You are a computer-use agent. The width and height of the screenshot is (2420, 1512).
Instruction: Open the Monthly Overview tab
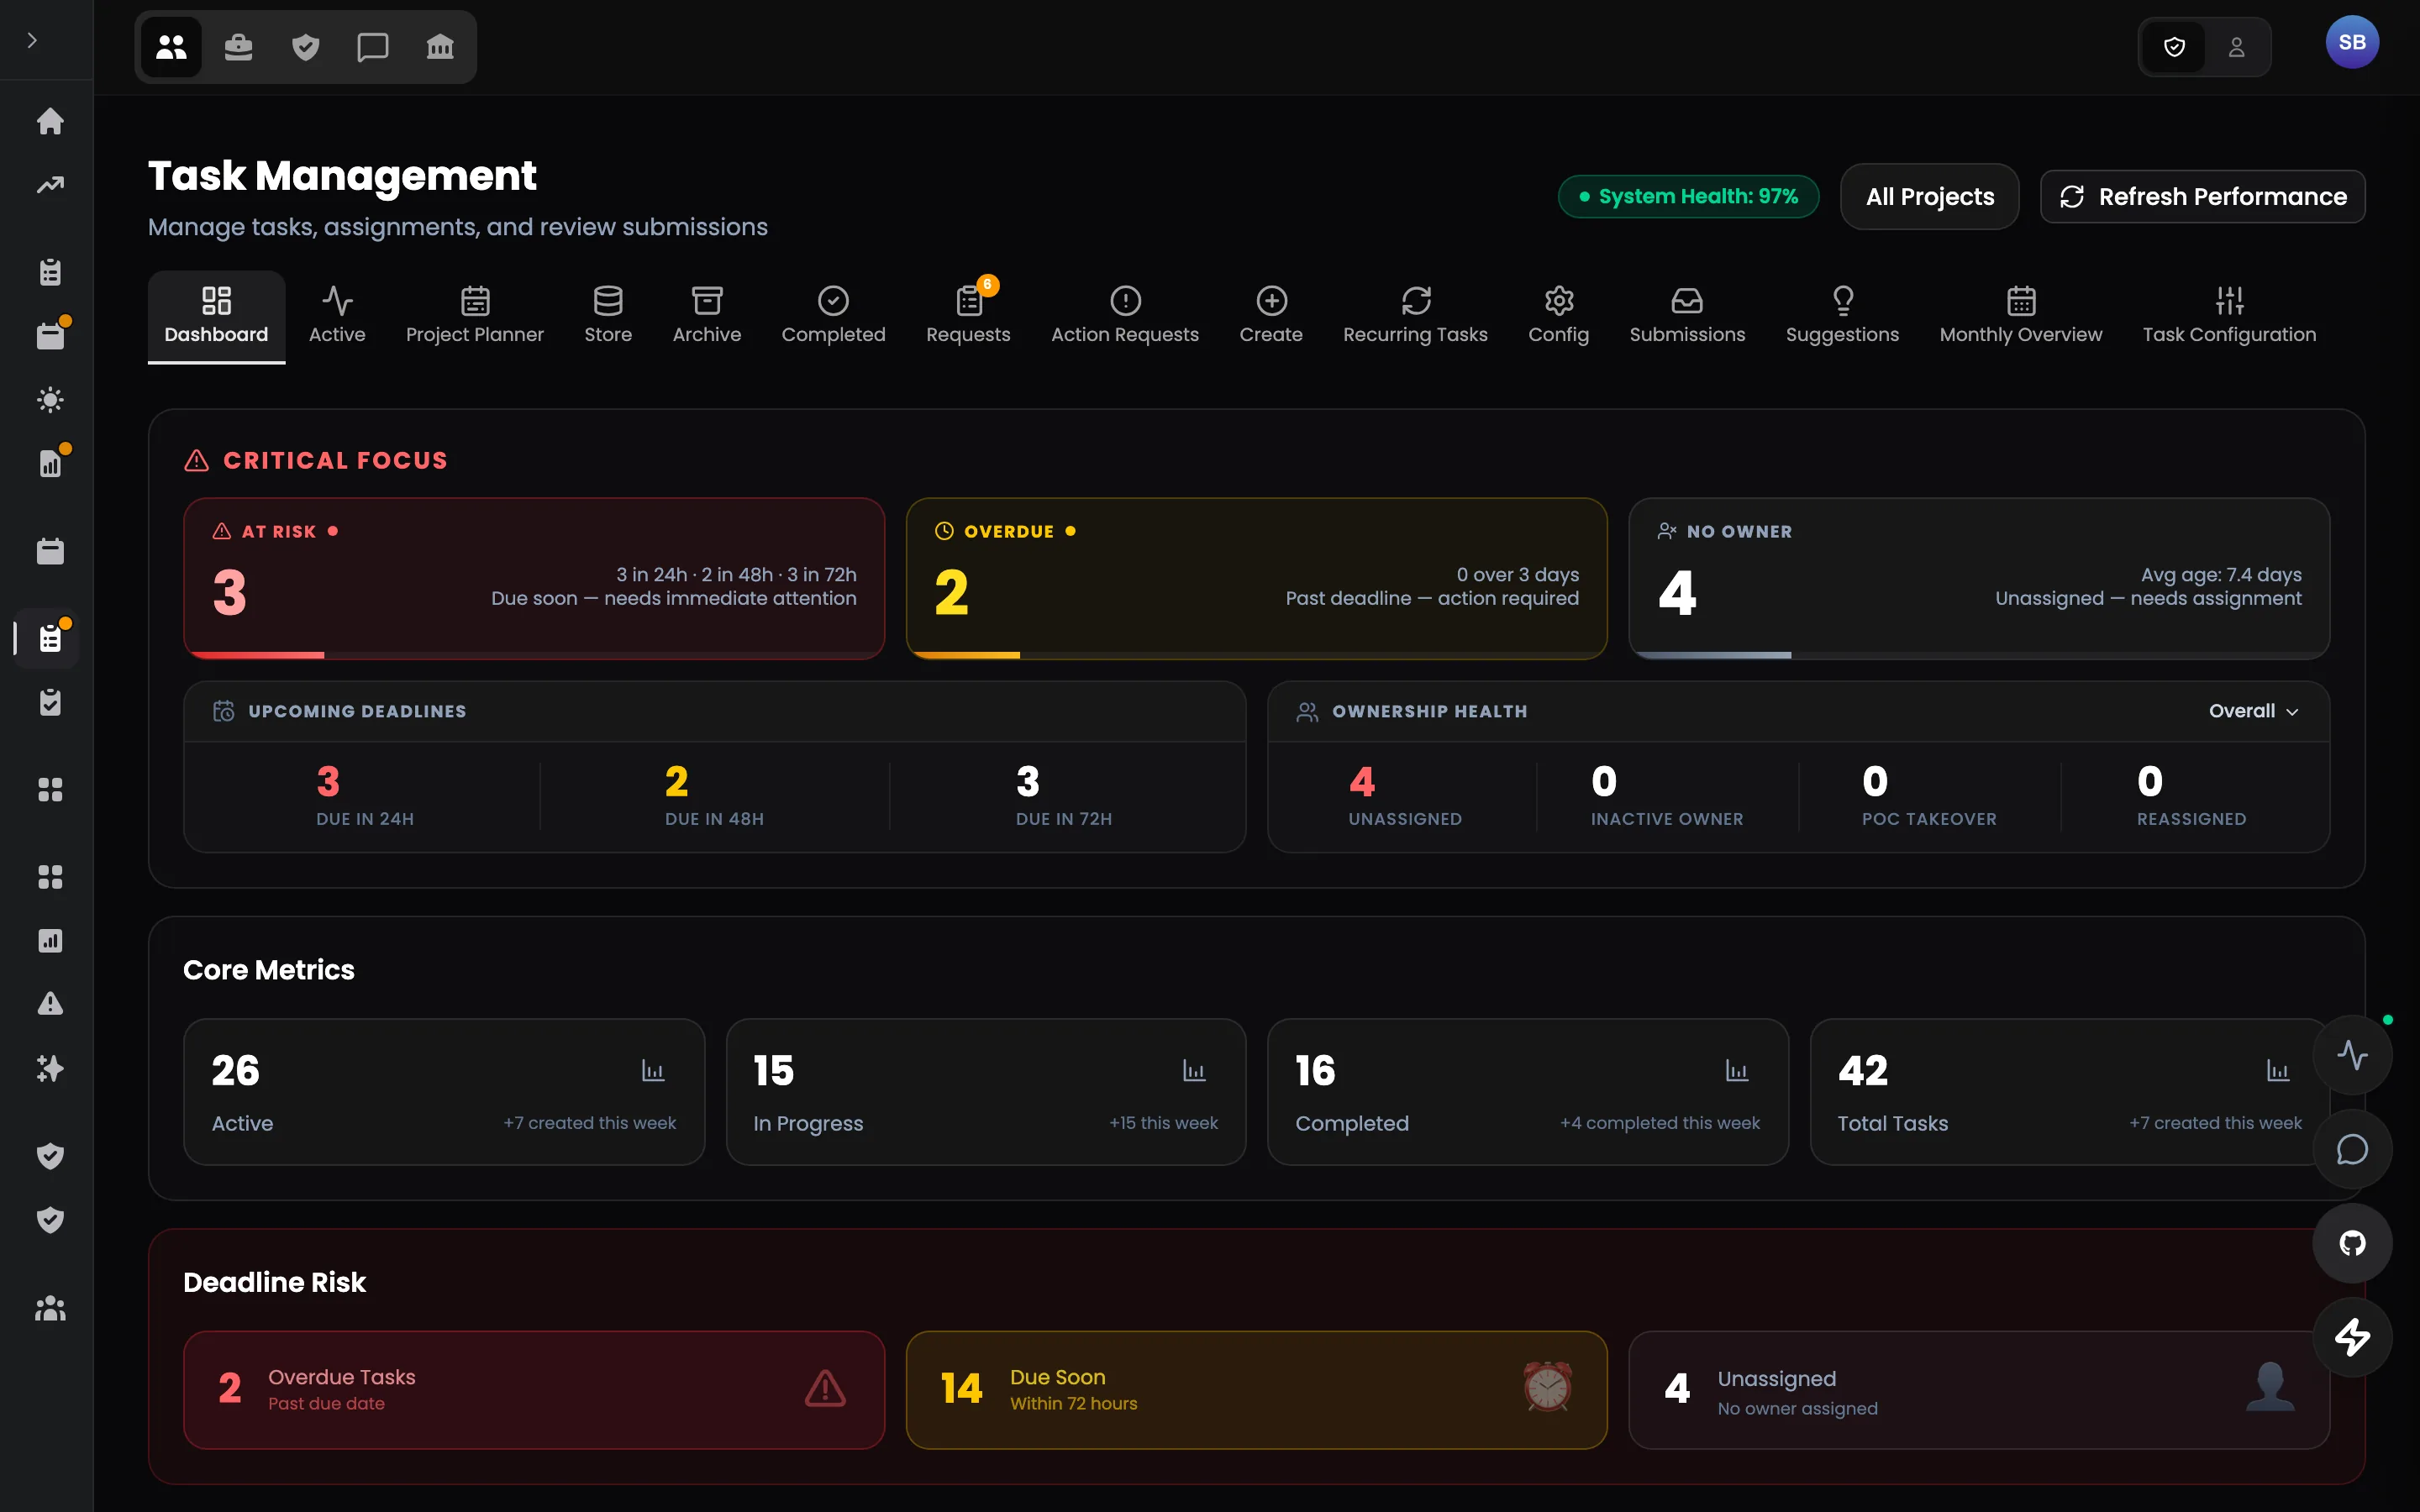[x=2020, y=315]
